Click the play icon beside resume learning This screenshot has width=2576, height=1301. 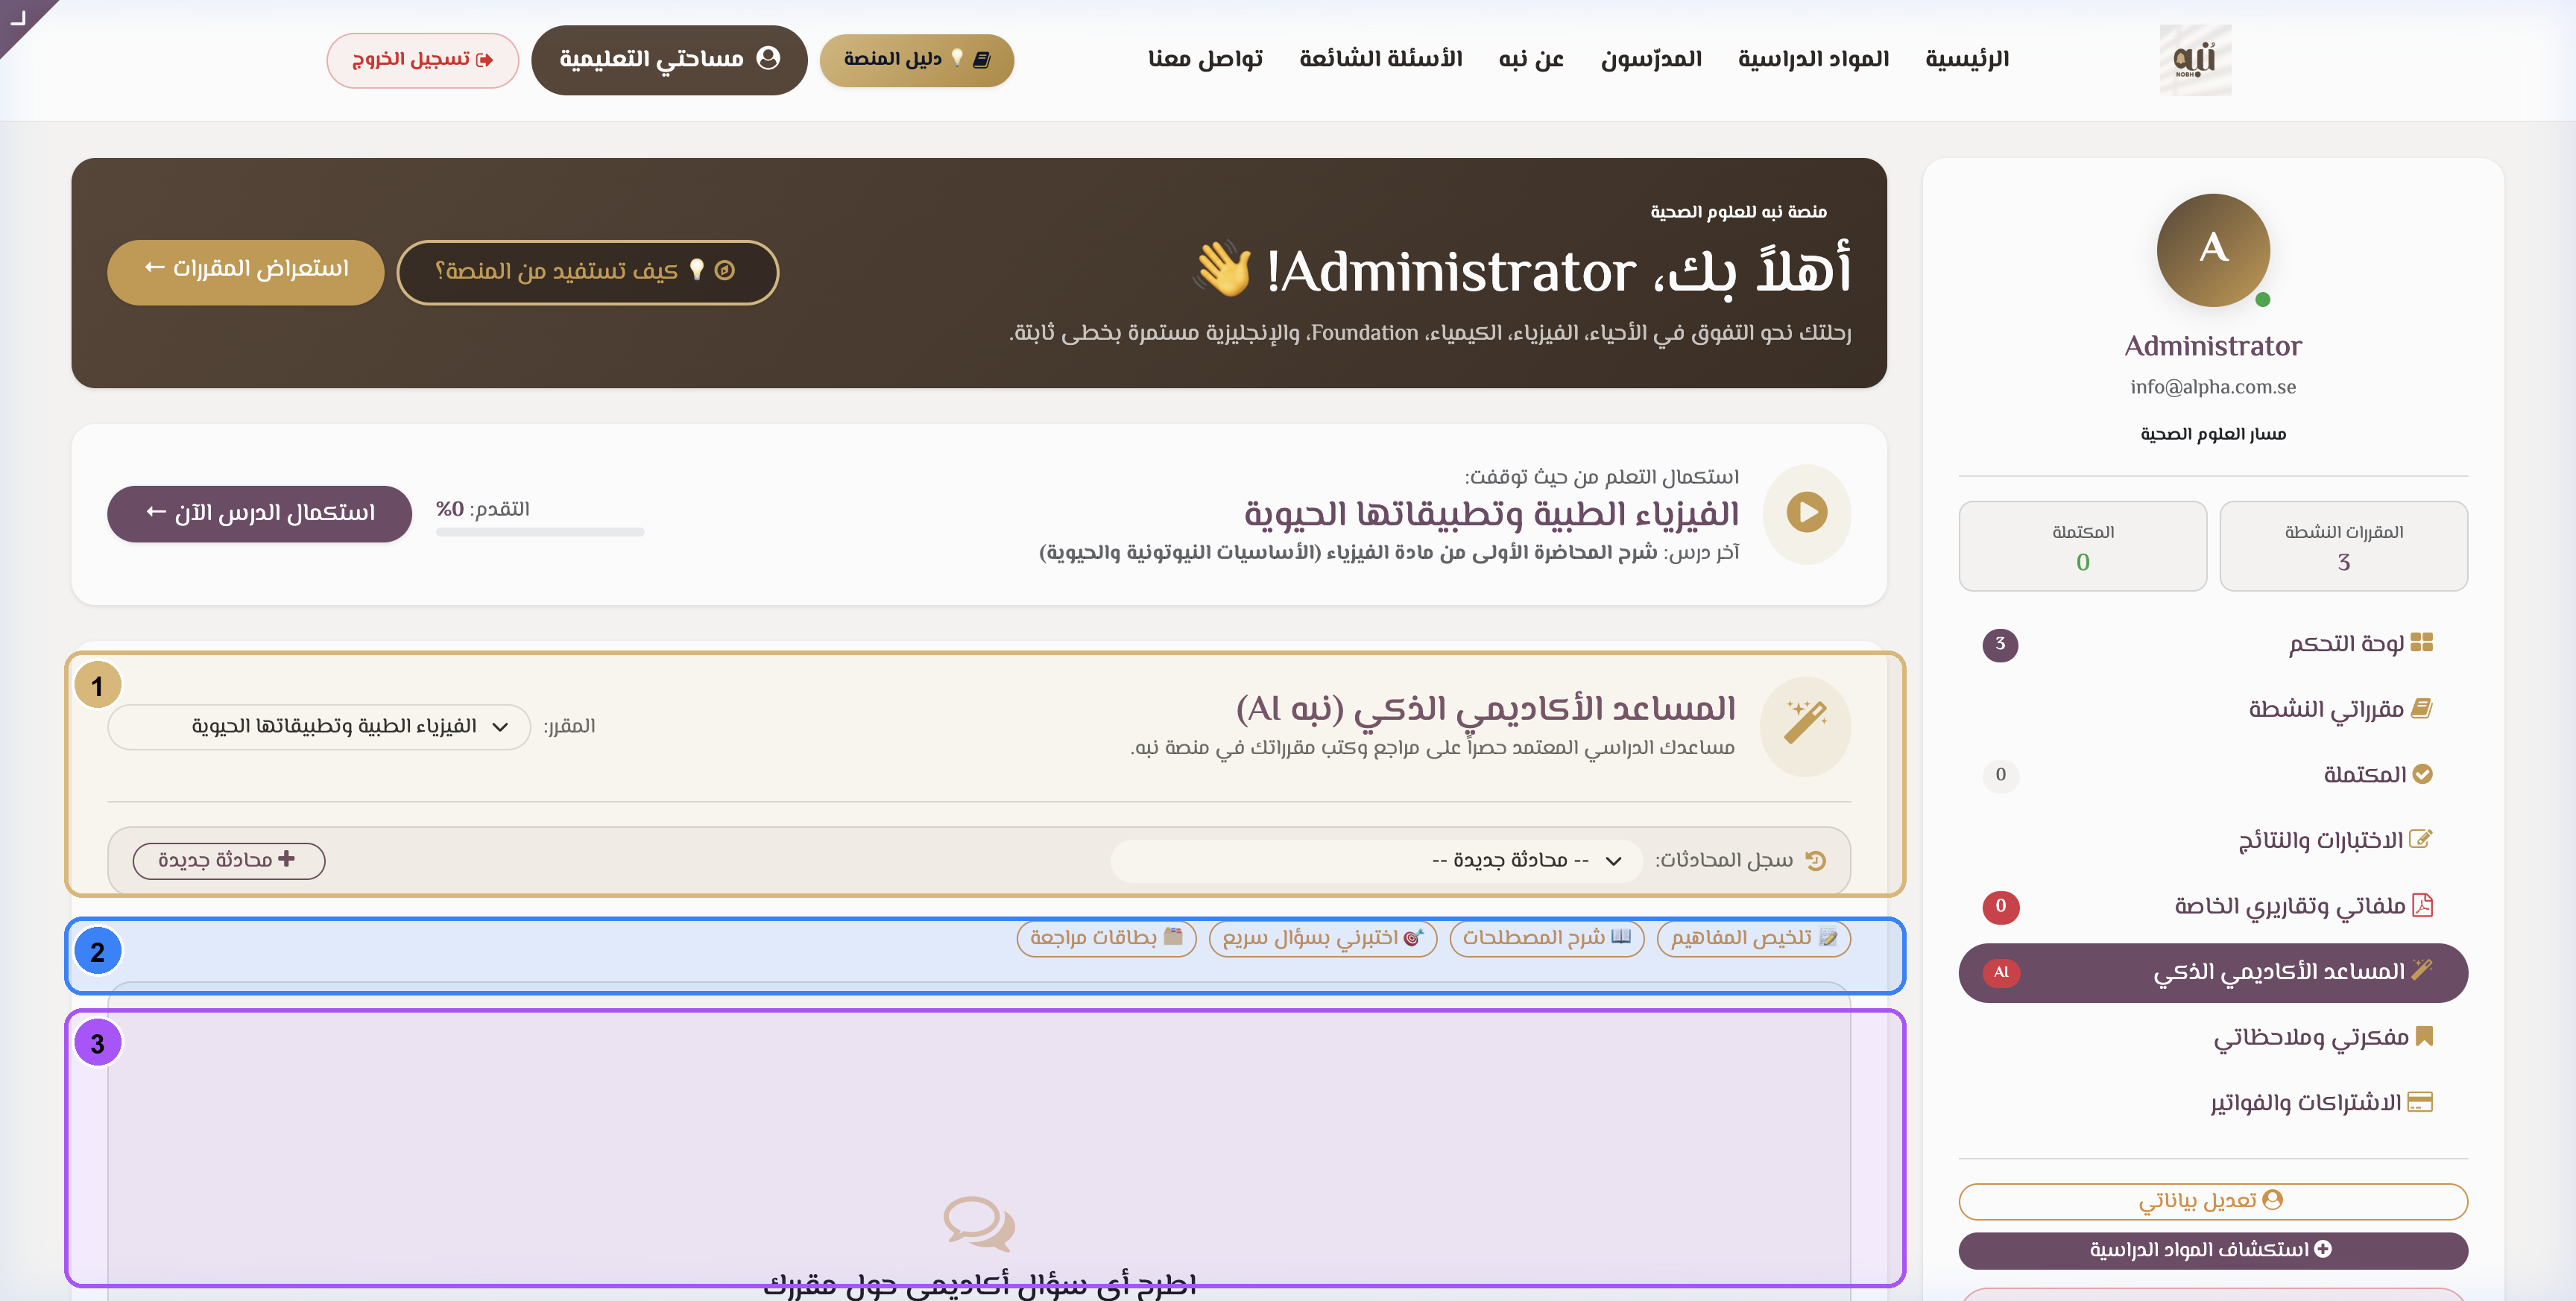pos(1806,513)
